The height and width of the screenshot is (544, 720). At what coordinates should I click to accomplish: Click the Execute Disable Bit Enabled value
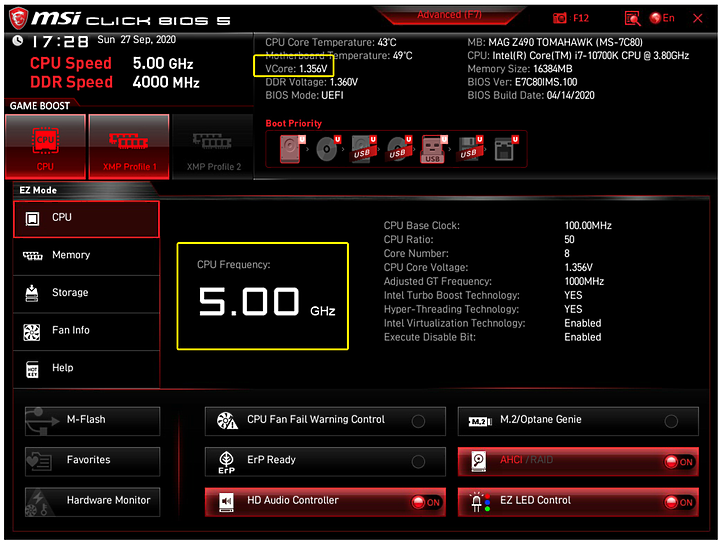tap(583, 337)
